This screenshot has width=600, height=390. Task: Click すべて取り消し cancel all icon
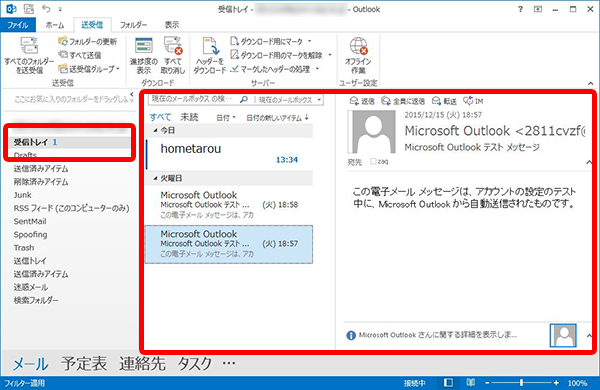[x=173, y=55]
